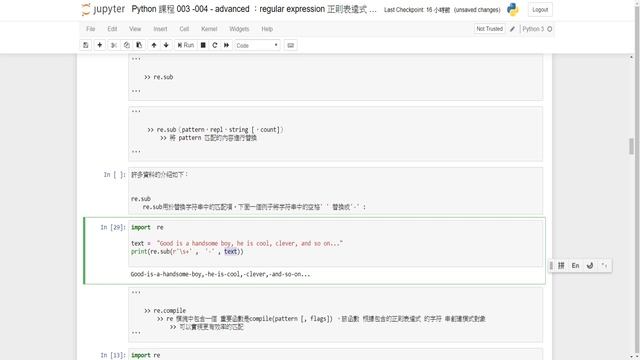The image size is (640, 360).
Task: Copy the selected cells
Action: point(127,45)
